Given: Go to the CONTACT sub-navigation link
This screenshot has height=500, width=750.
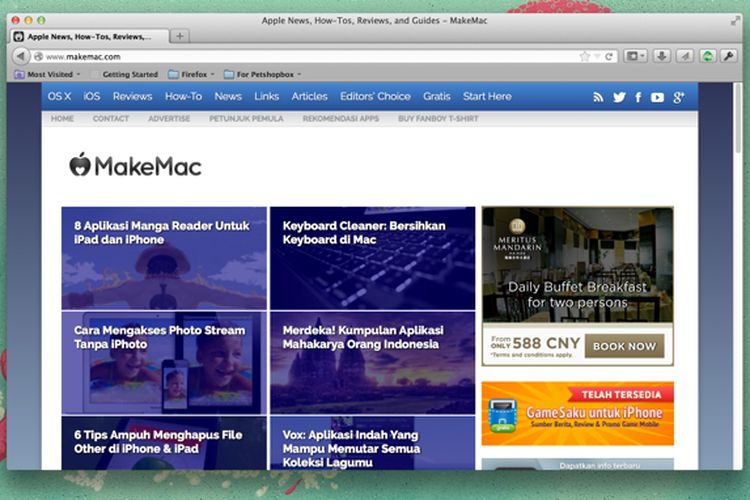Looking at the screenshot, I should [111, 119].
